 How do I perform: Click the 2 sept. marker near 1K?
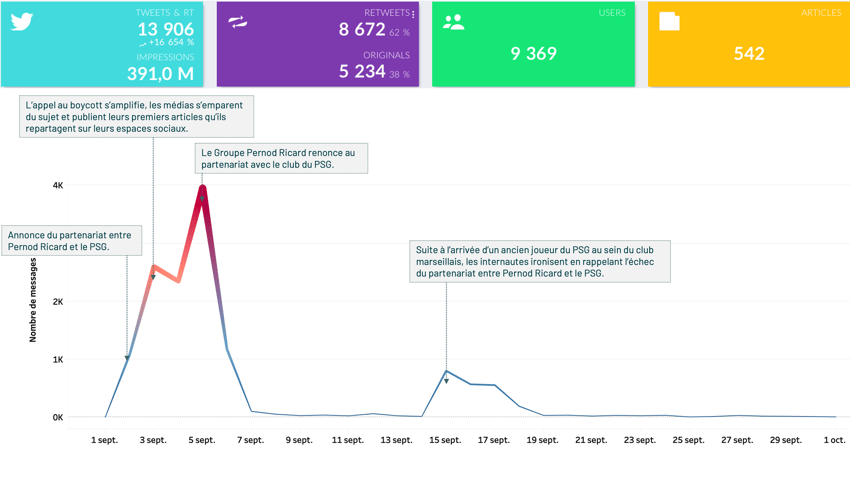point(127,358)
